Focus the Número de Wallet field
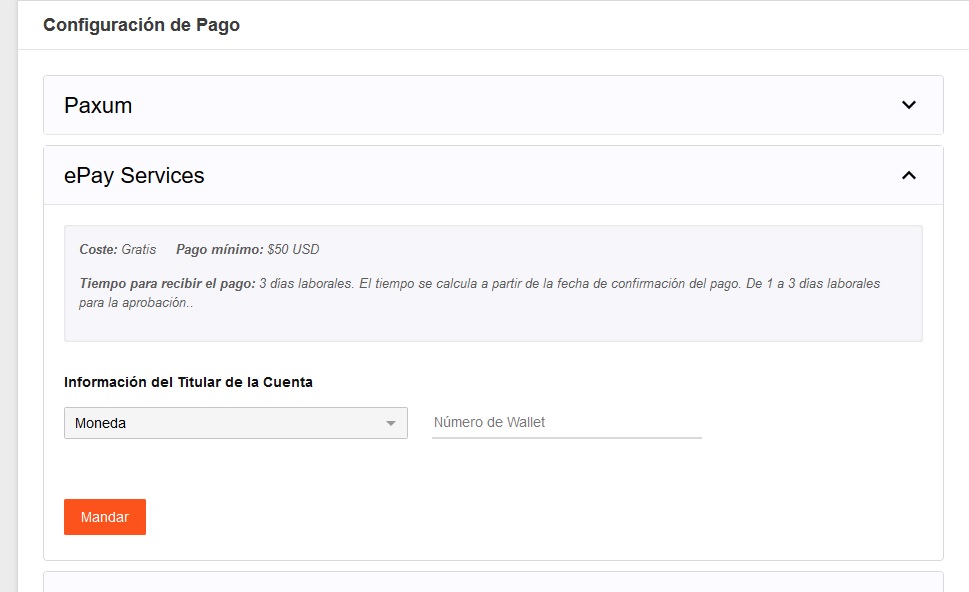 pos(566,422)
